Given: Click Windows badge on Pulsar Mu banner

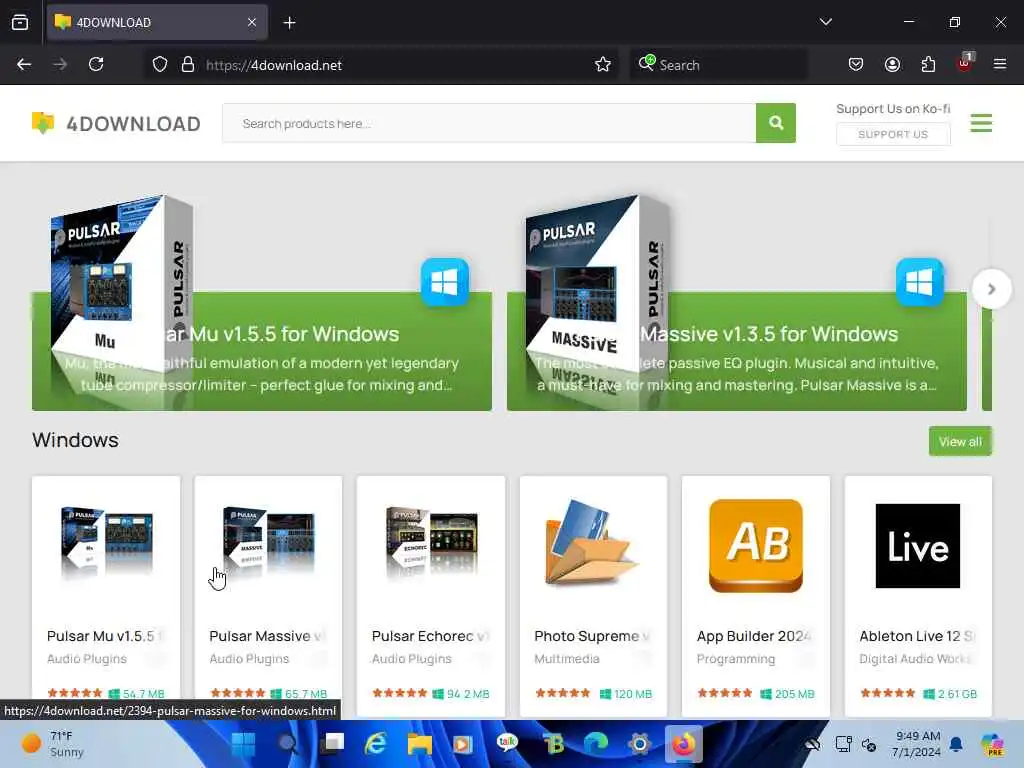Looking at the screenshot, I should [445, 282].
